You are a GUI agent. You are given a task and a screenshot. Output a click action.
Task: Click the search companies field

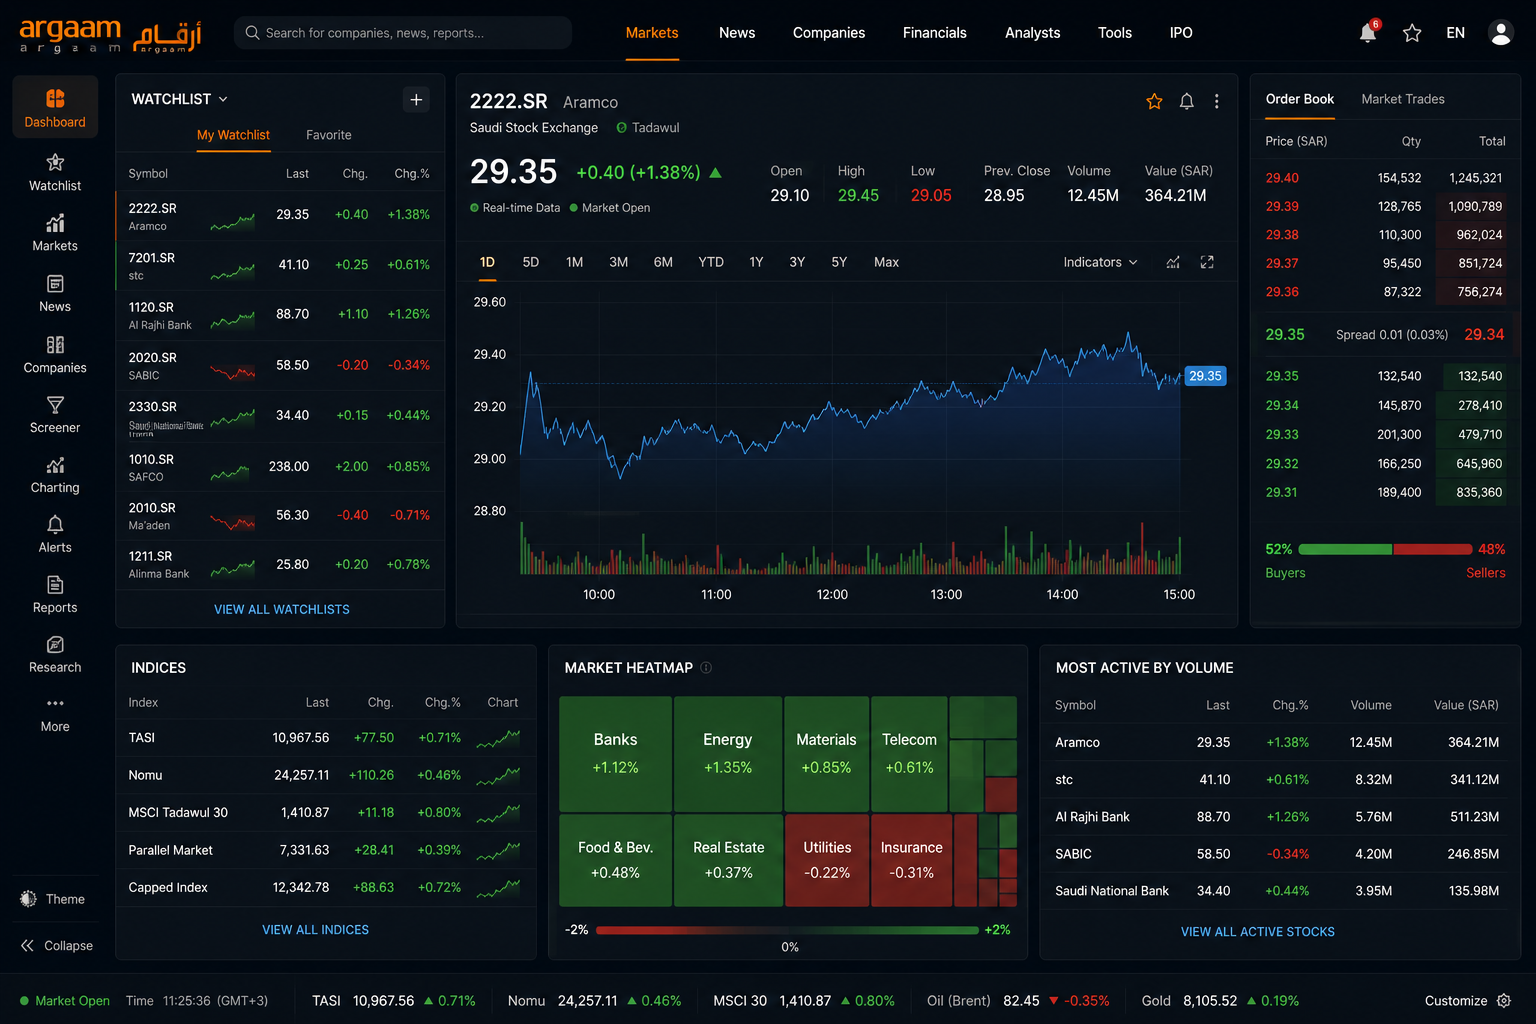(403, 33)
